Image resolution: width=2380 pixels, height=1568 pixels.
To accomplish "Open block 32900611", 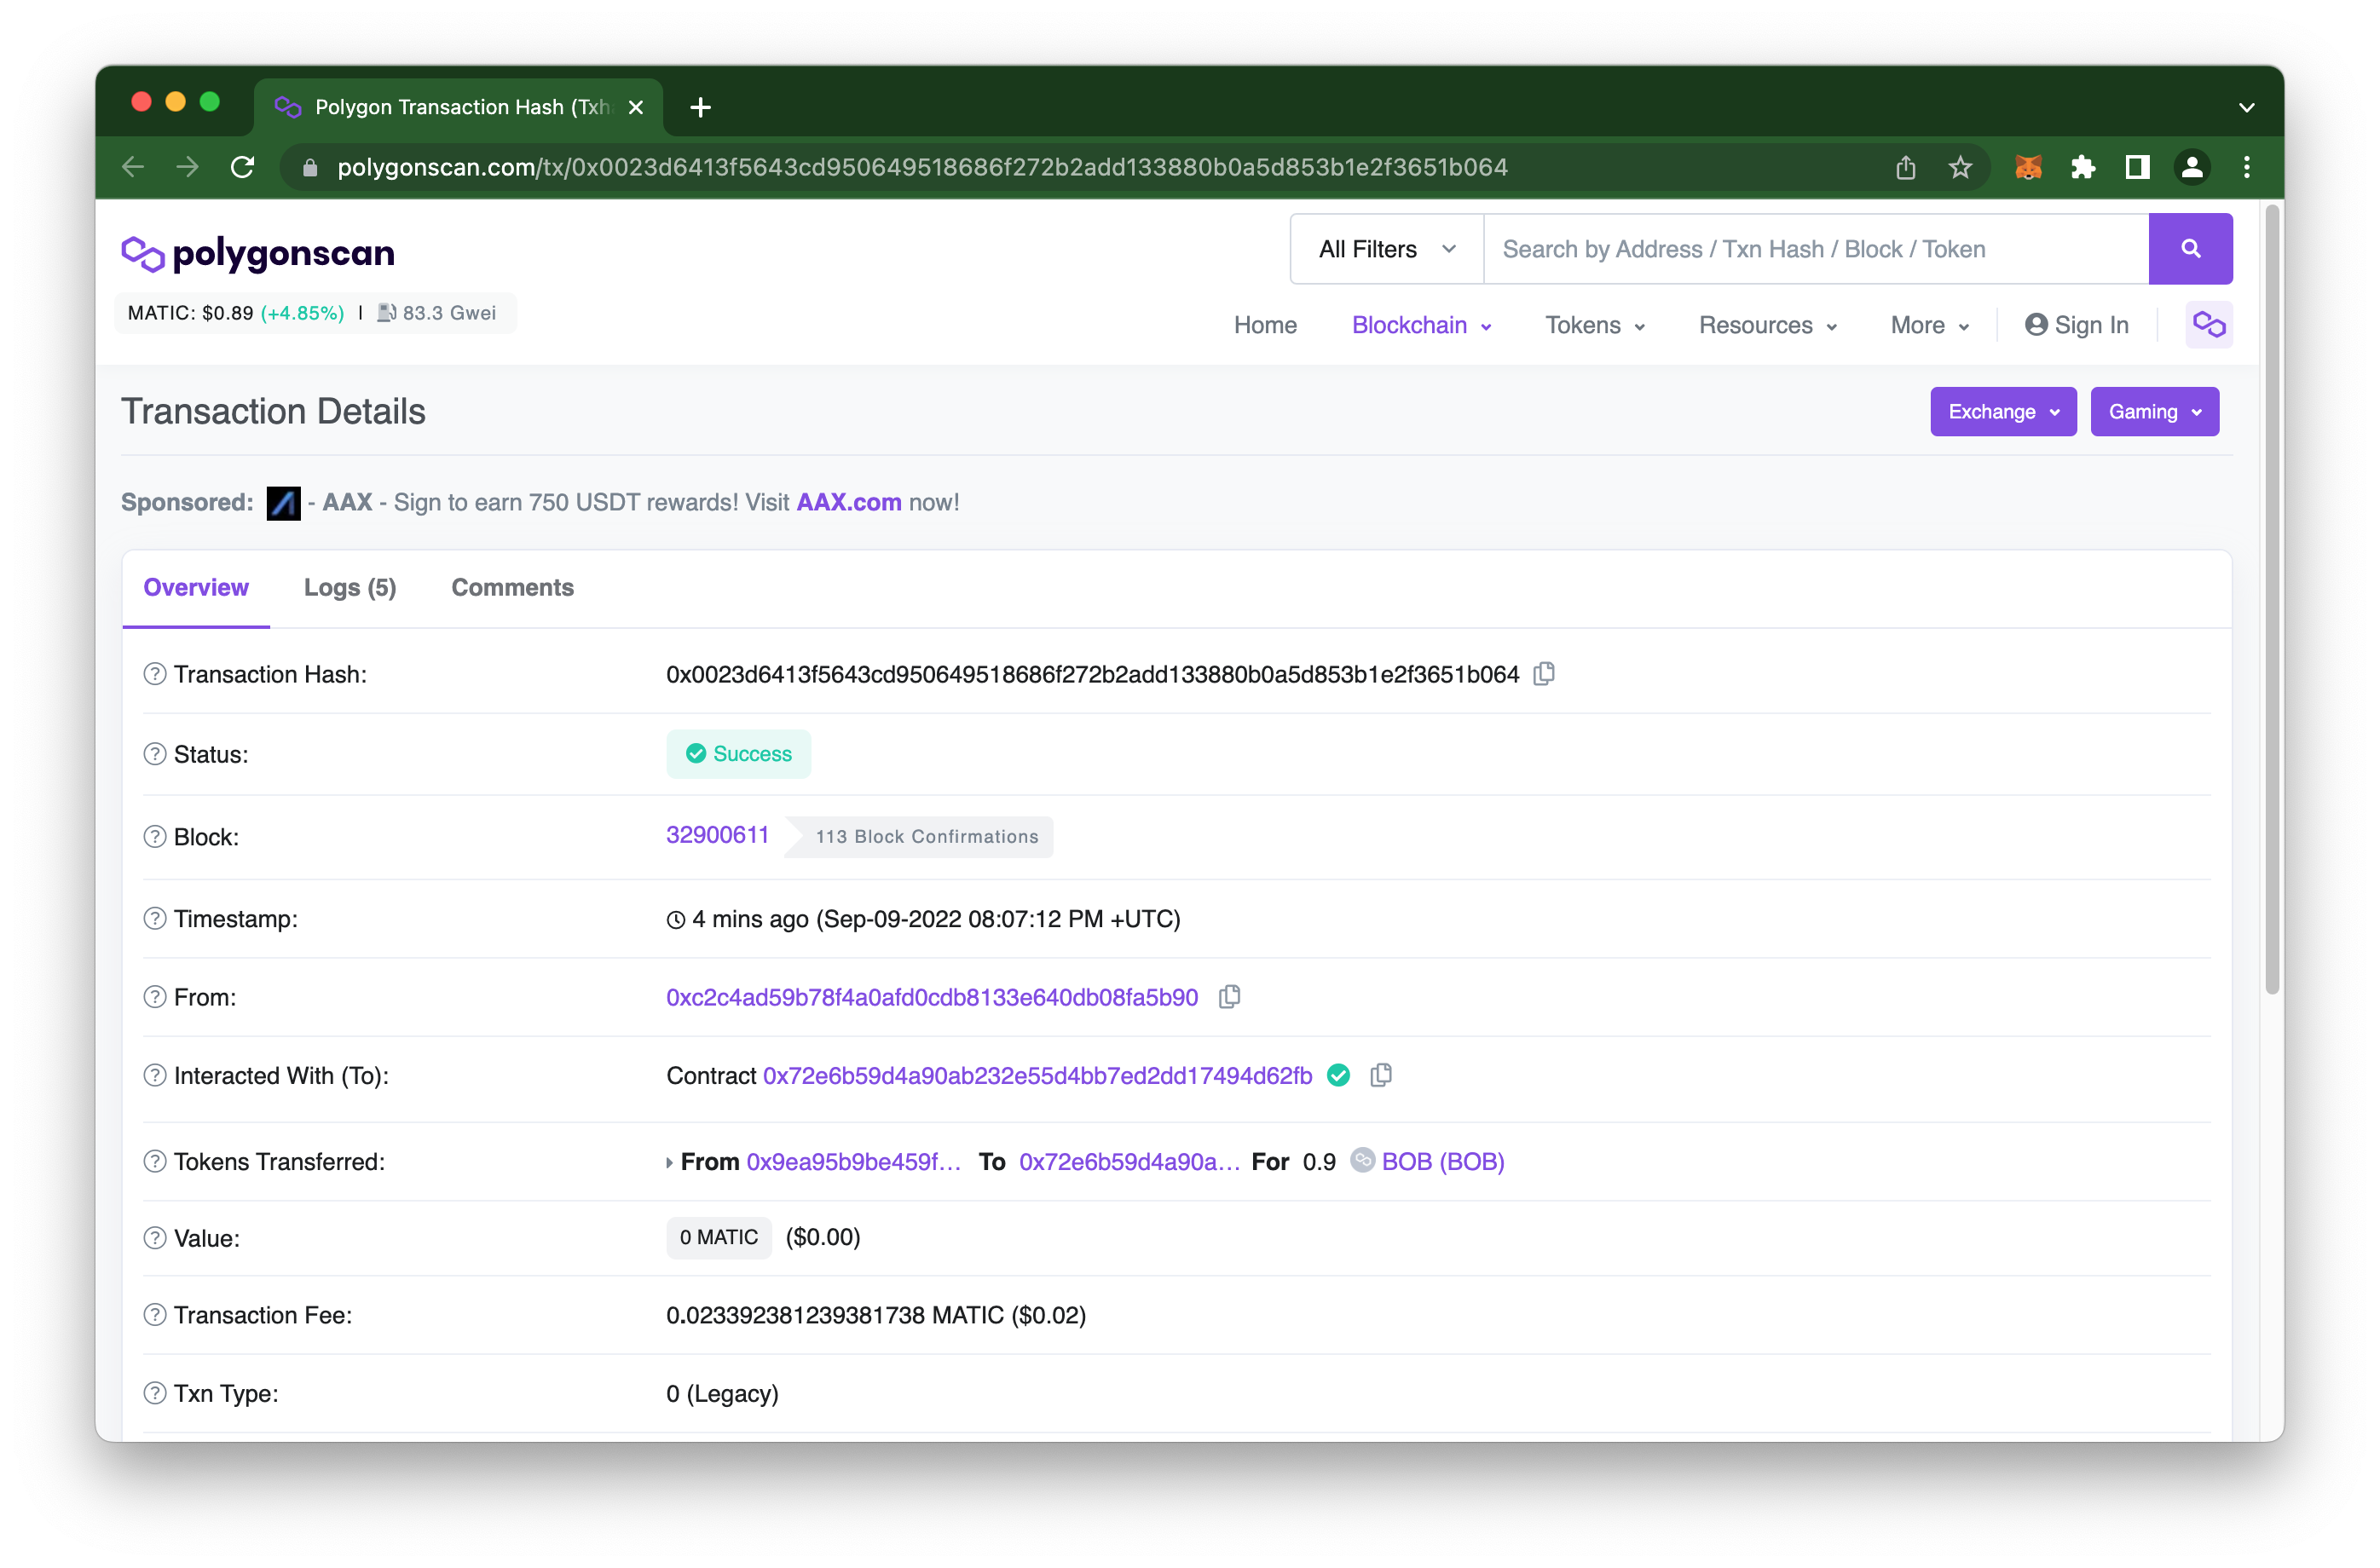I will 717,834.
